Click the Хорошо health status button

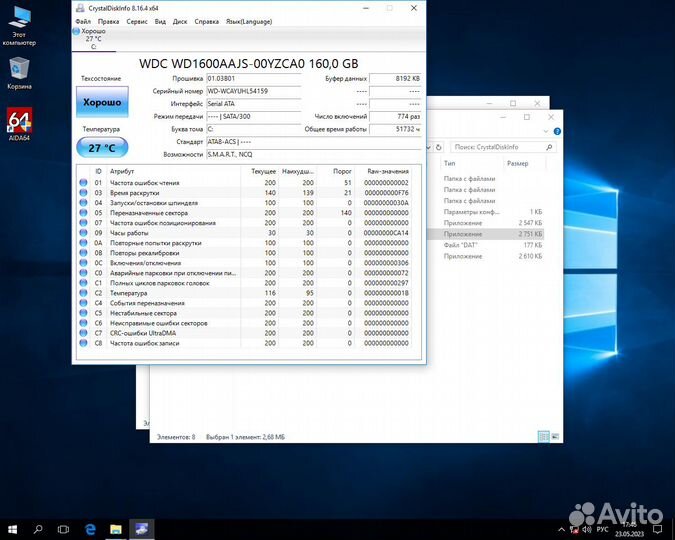point(102,102)
